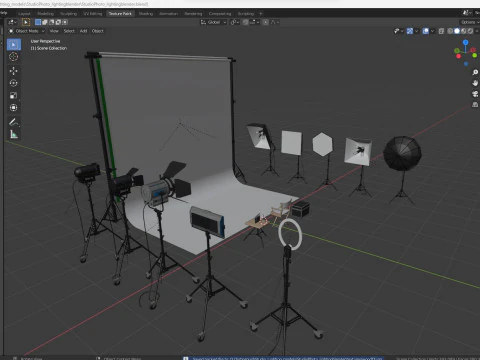Toggle snapping magnet button
The width and height of the screenshot is (480, 360).
pos(246,22)
